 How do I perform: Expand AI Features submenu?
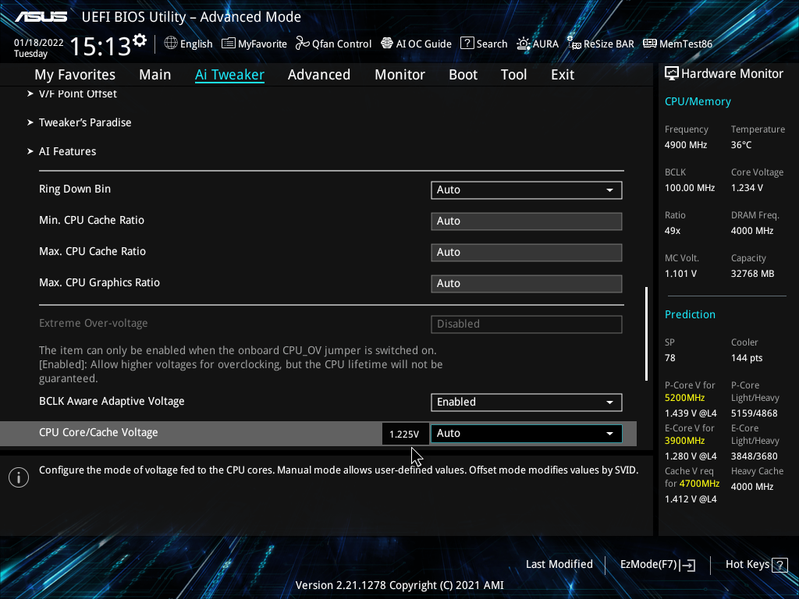[62, 152]
